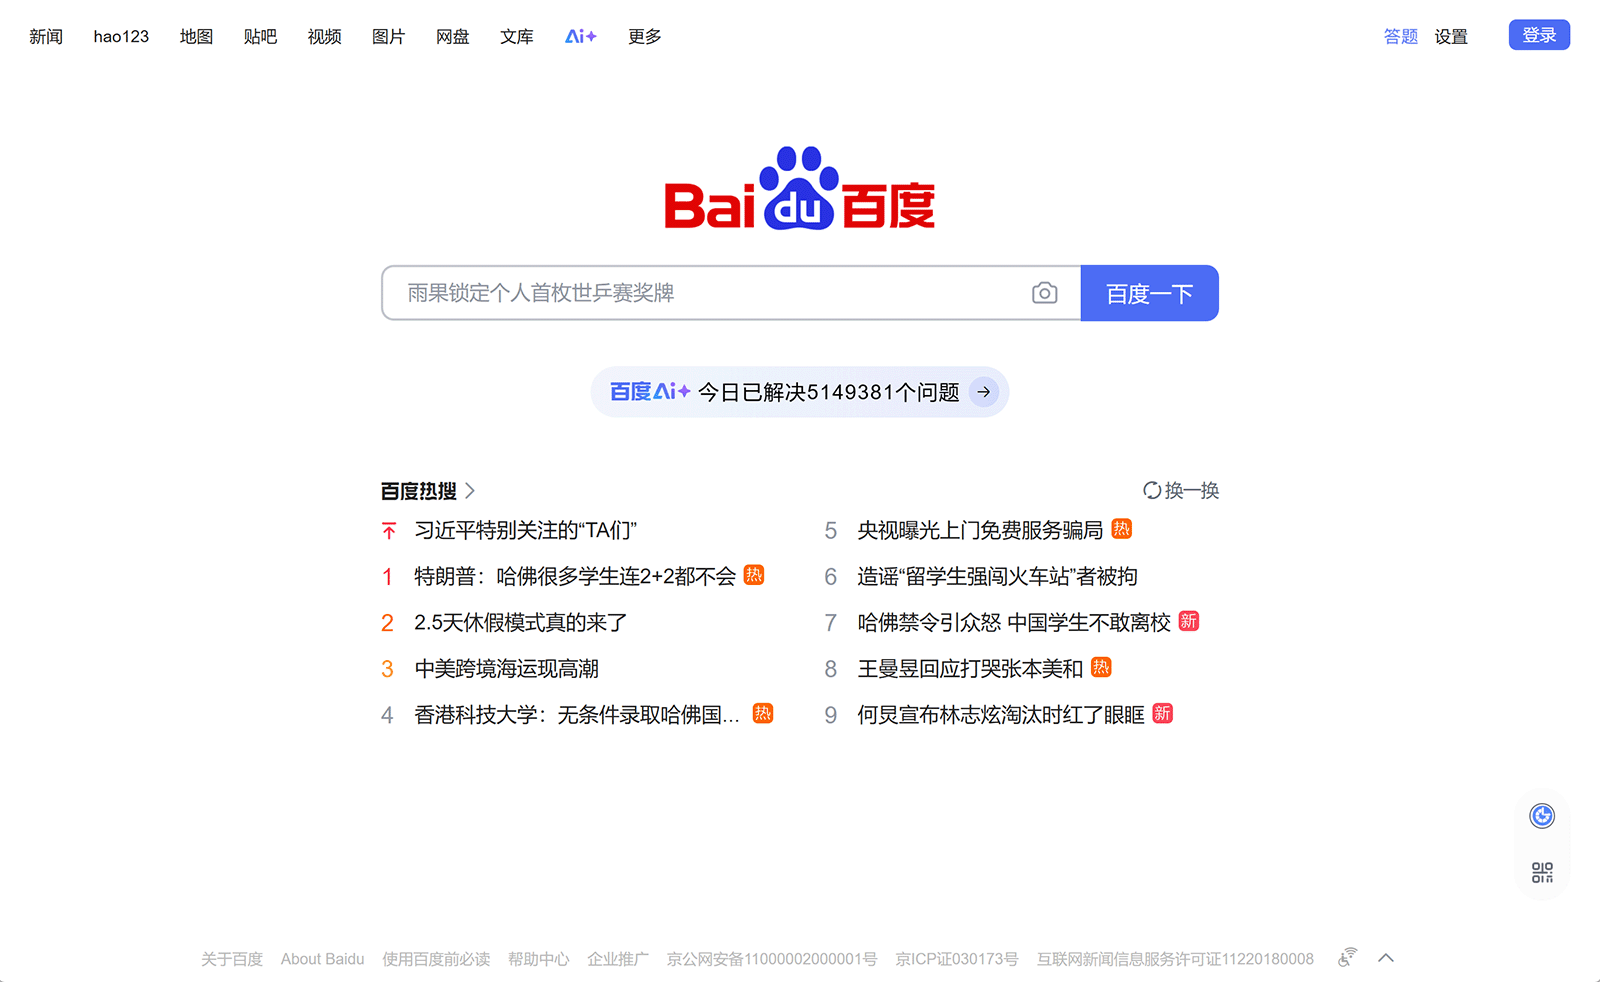The height and width of the screenshot is (982, 1600).
Task: Open the About Baidu footer link
Action: point(322,958)
